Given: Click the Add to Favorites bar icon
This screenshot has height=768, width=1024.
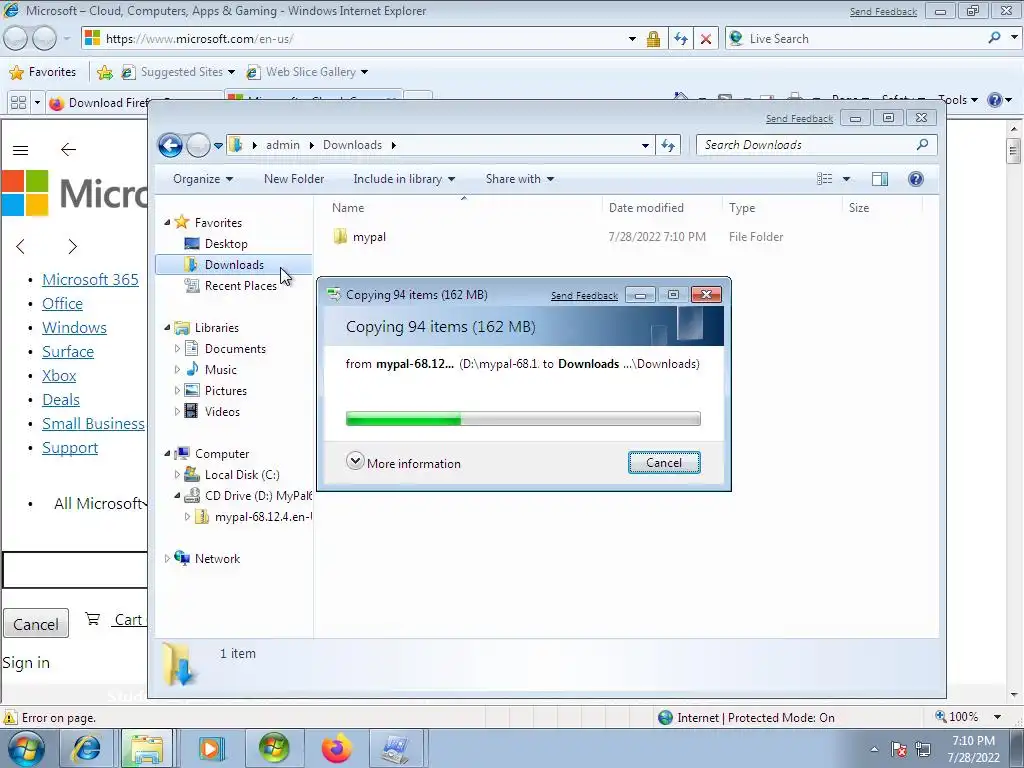Looking at the screenshot, I should pos(104,72).
